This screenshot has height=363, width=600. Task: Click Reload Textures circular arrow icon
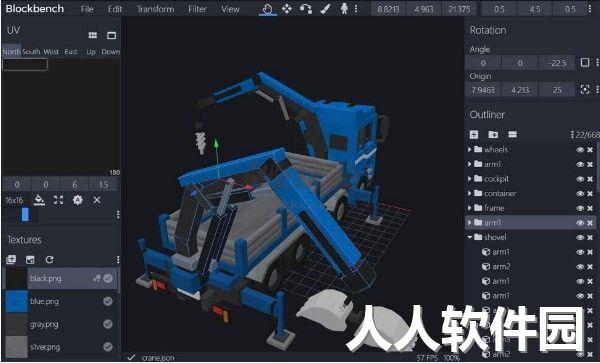(x=49, y=260)
